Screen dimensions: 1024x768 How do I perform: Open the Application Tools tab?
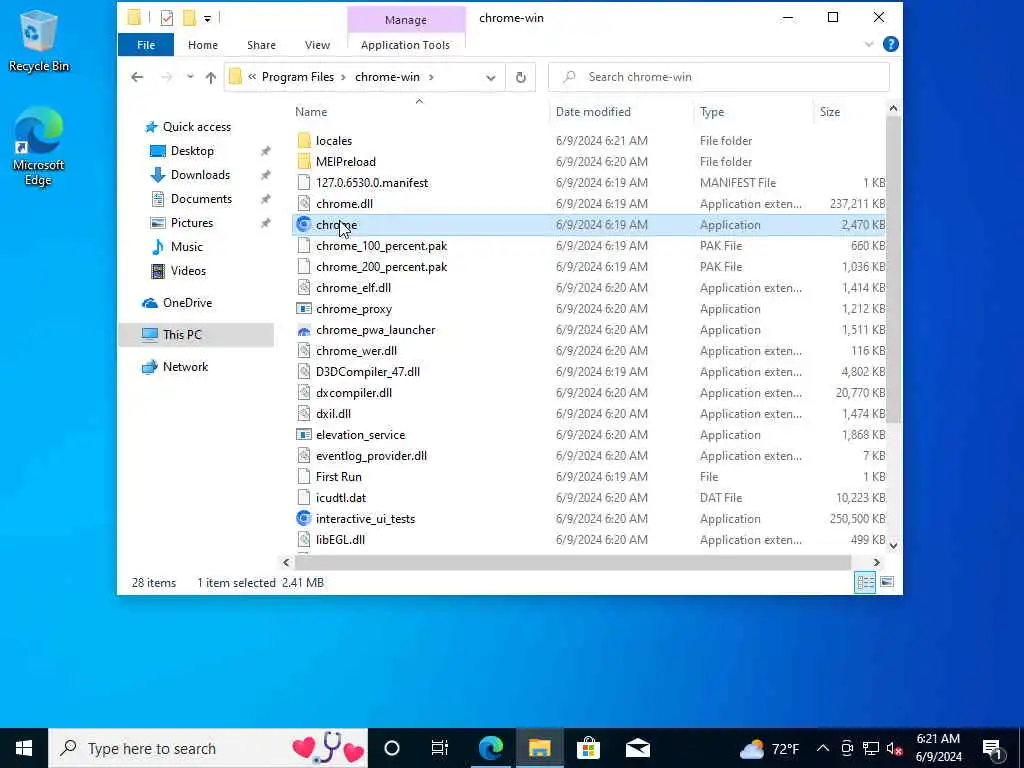pyautogui.click(x=405, y=45)
